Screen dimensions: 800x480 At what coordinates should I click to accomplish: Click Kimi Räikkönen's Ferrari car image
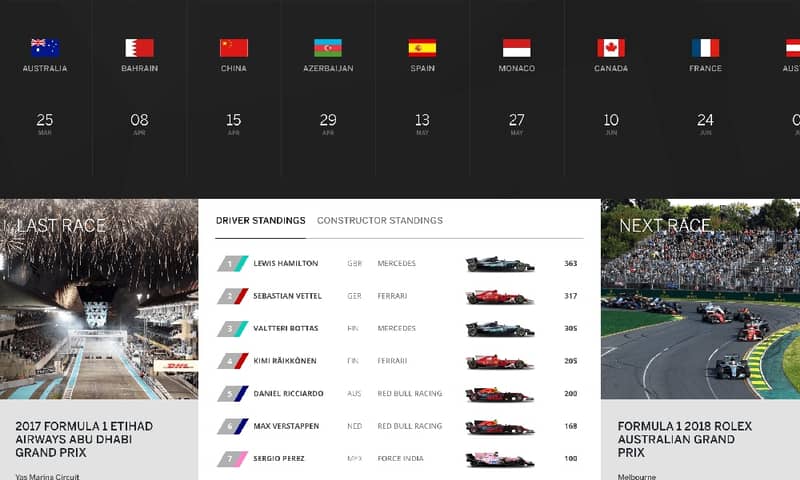[x=499, y=362]
